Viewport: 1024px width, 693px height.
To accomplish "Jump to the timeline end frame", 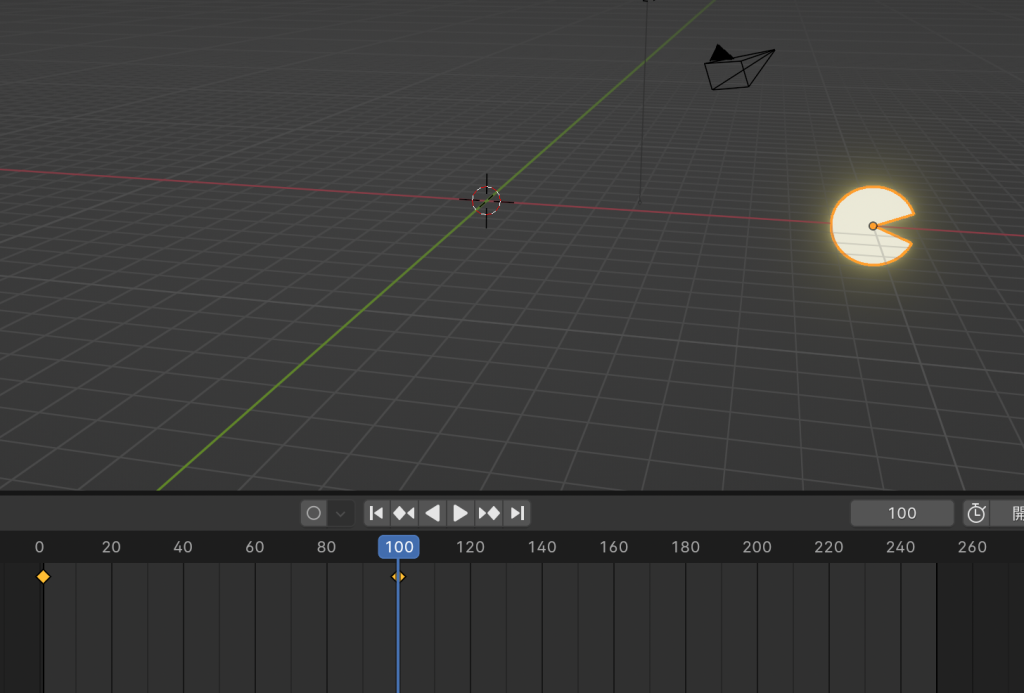I will [517, 513].
